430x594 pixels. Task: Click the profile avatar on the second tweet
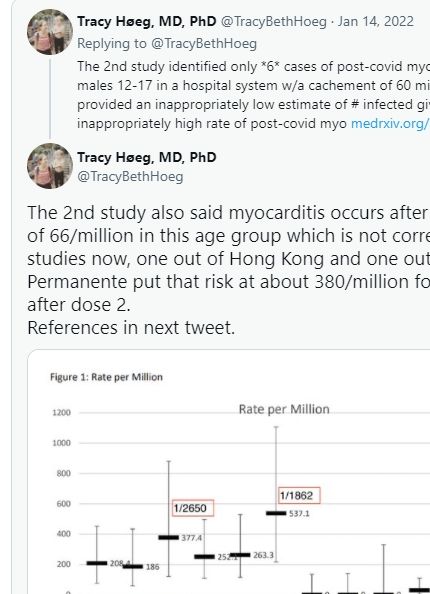[x=50, y=166]
